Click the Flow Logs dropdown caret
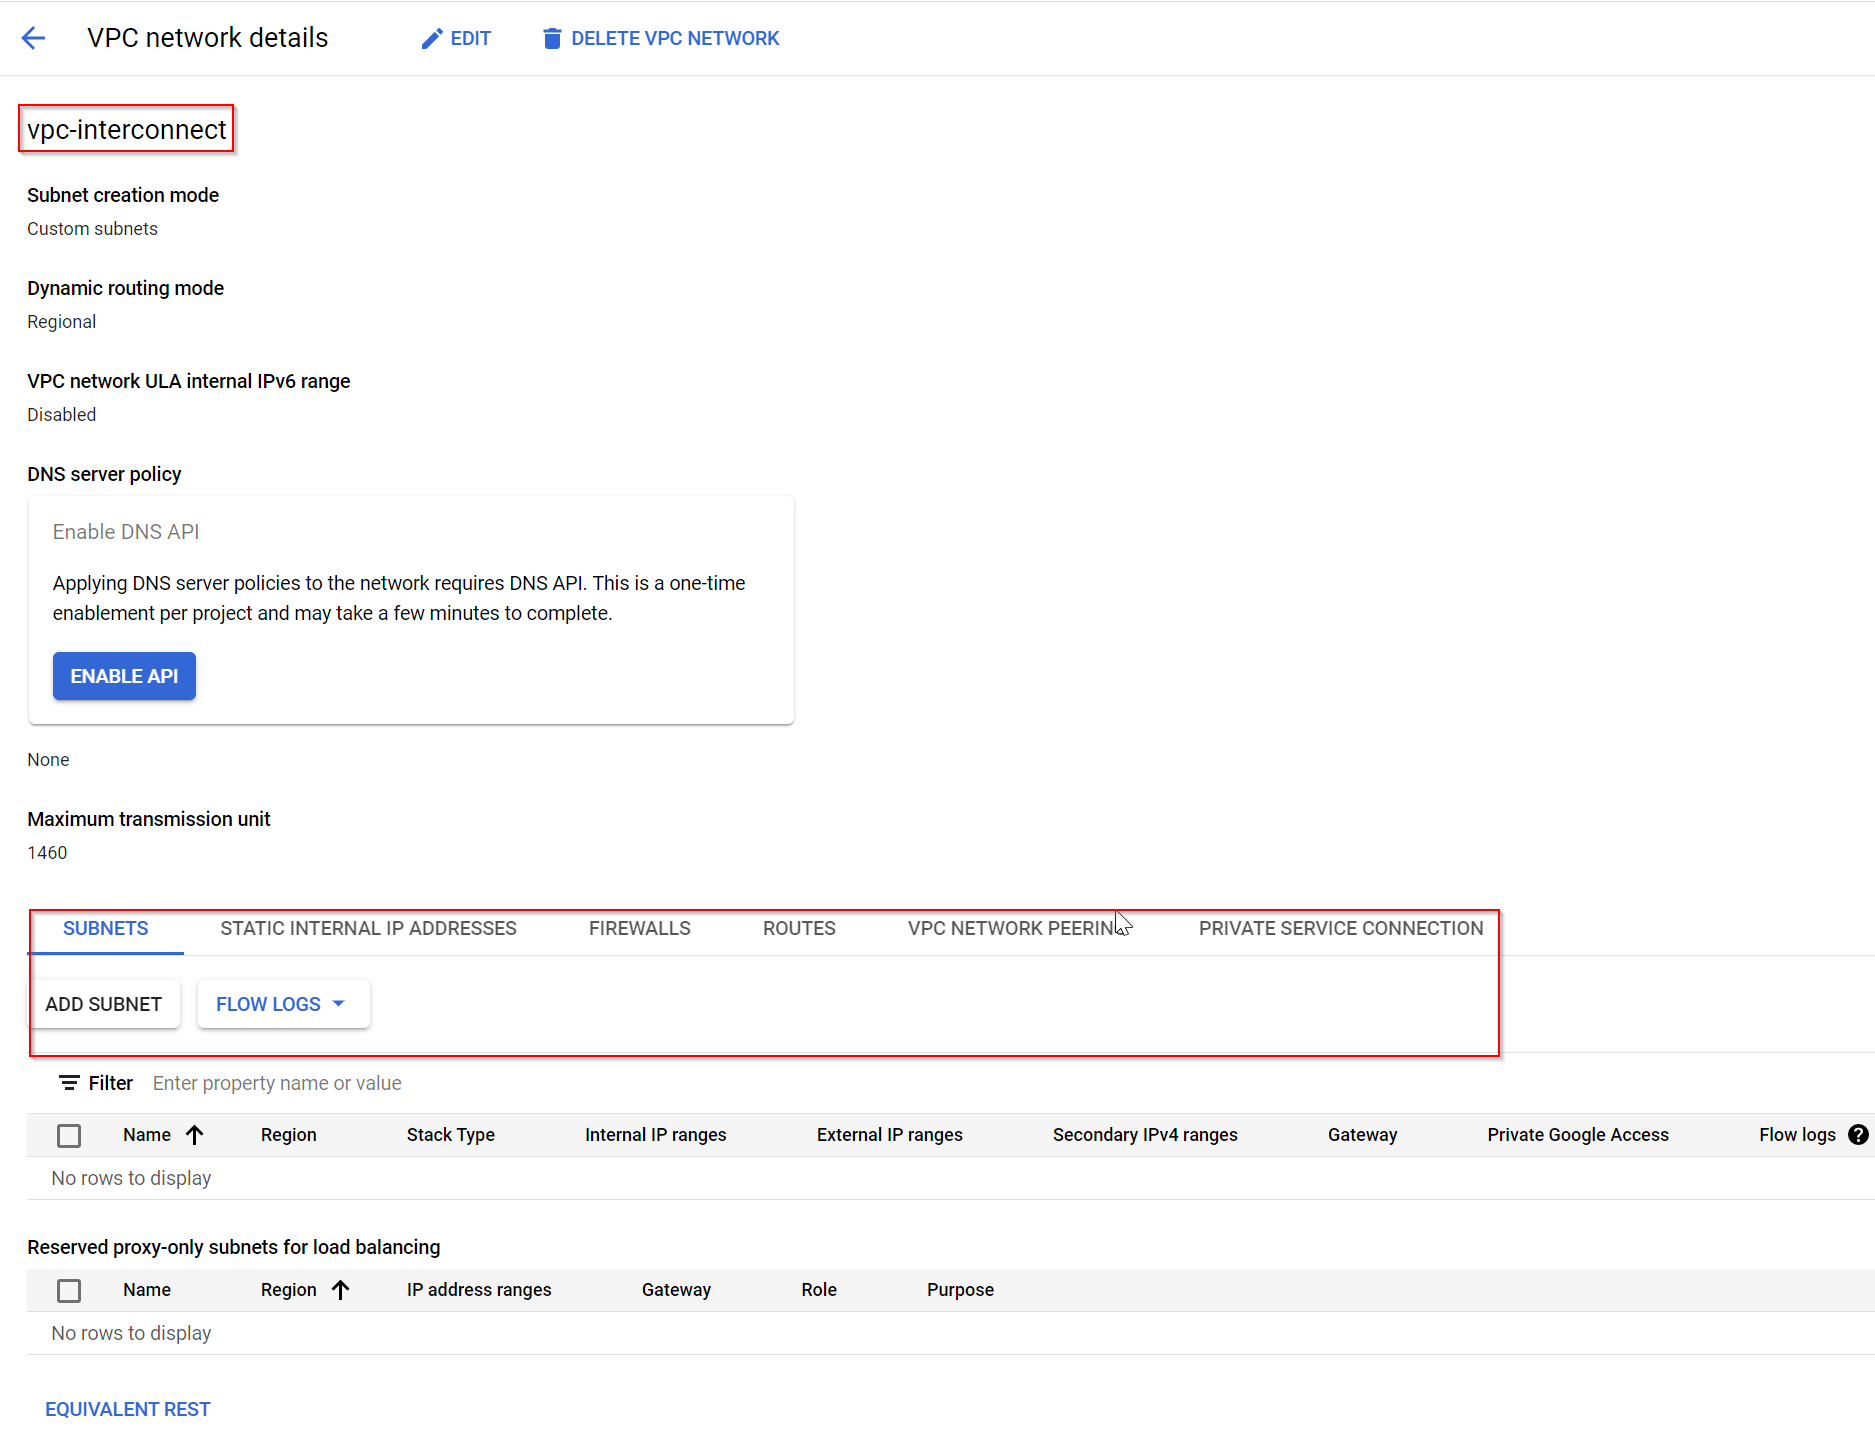The width and height of the screenshot is (1875, 1439). coord(339,1003)
